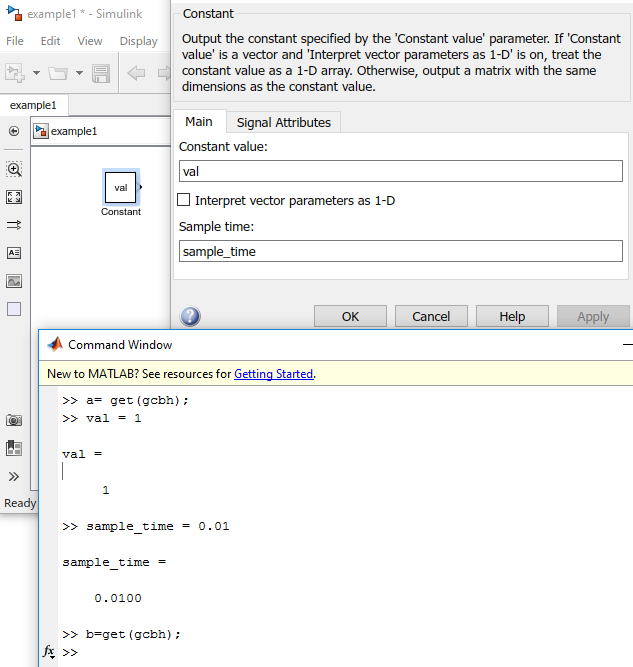Viewport: 633px width, 667px height.
Task: Click the OK button
Action: (x=351, y=316)
